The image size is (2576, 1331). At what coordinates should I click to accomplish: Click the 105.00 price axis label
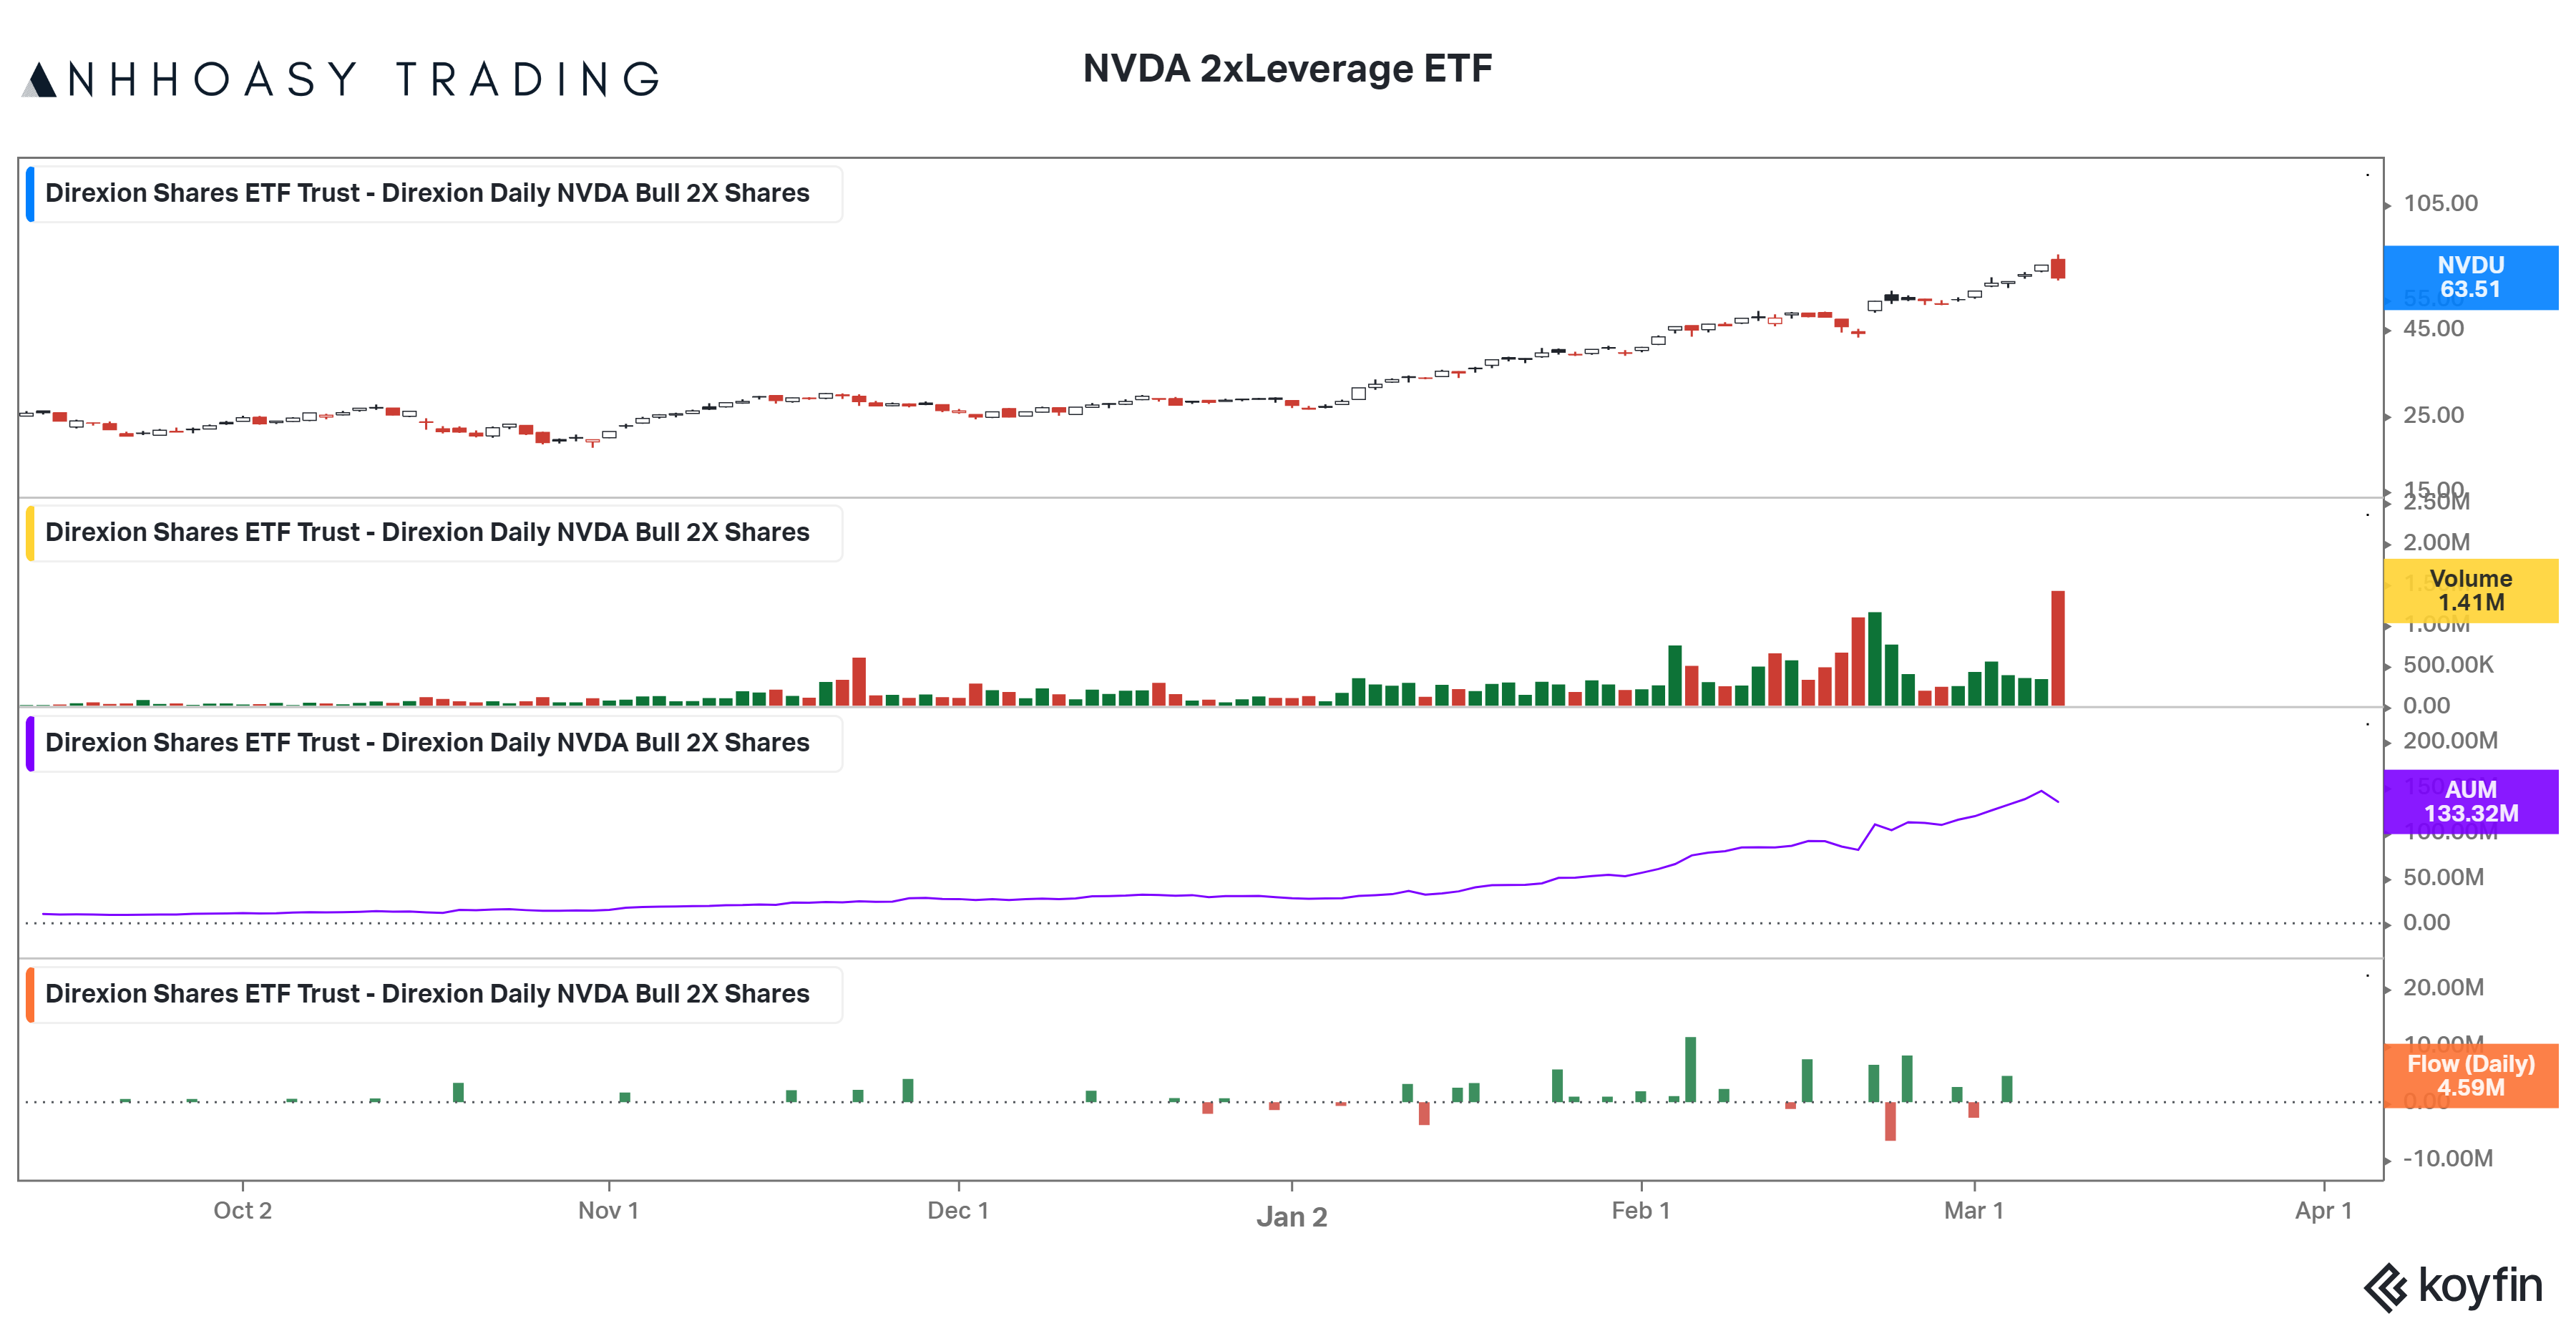pos(2439,204)
